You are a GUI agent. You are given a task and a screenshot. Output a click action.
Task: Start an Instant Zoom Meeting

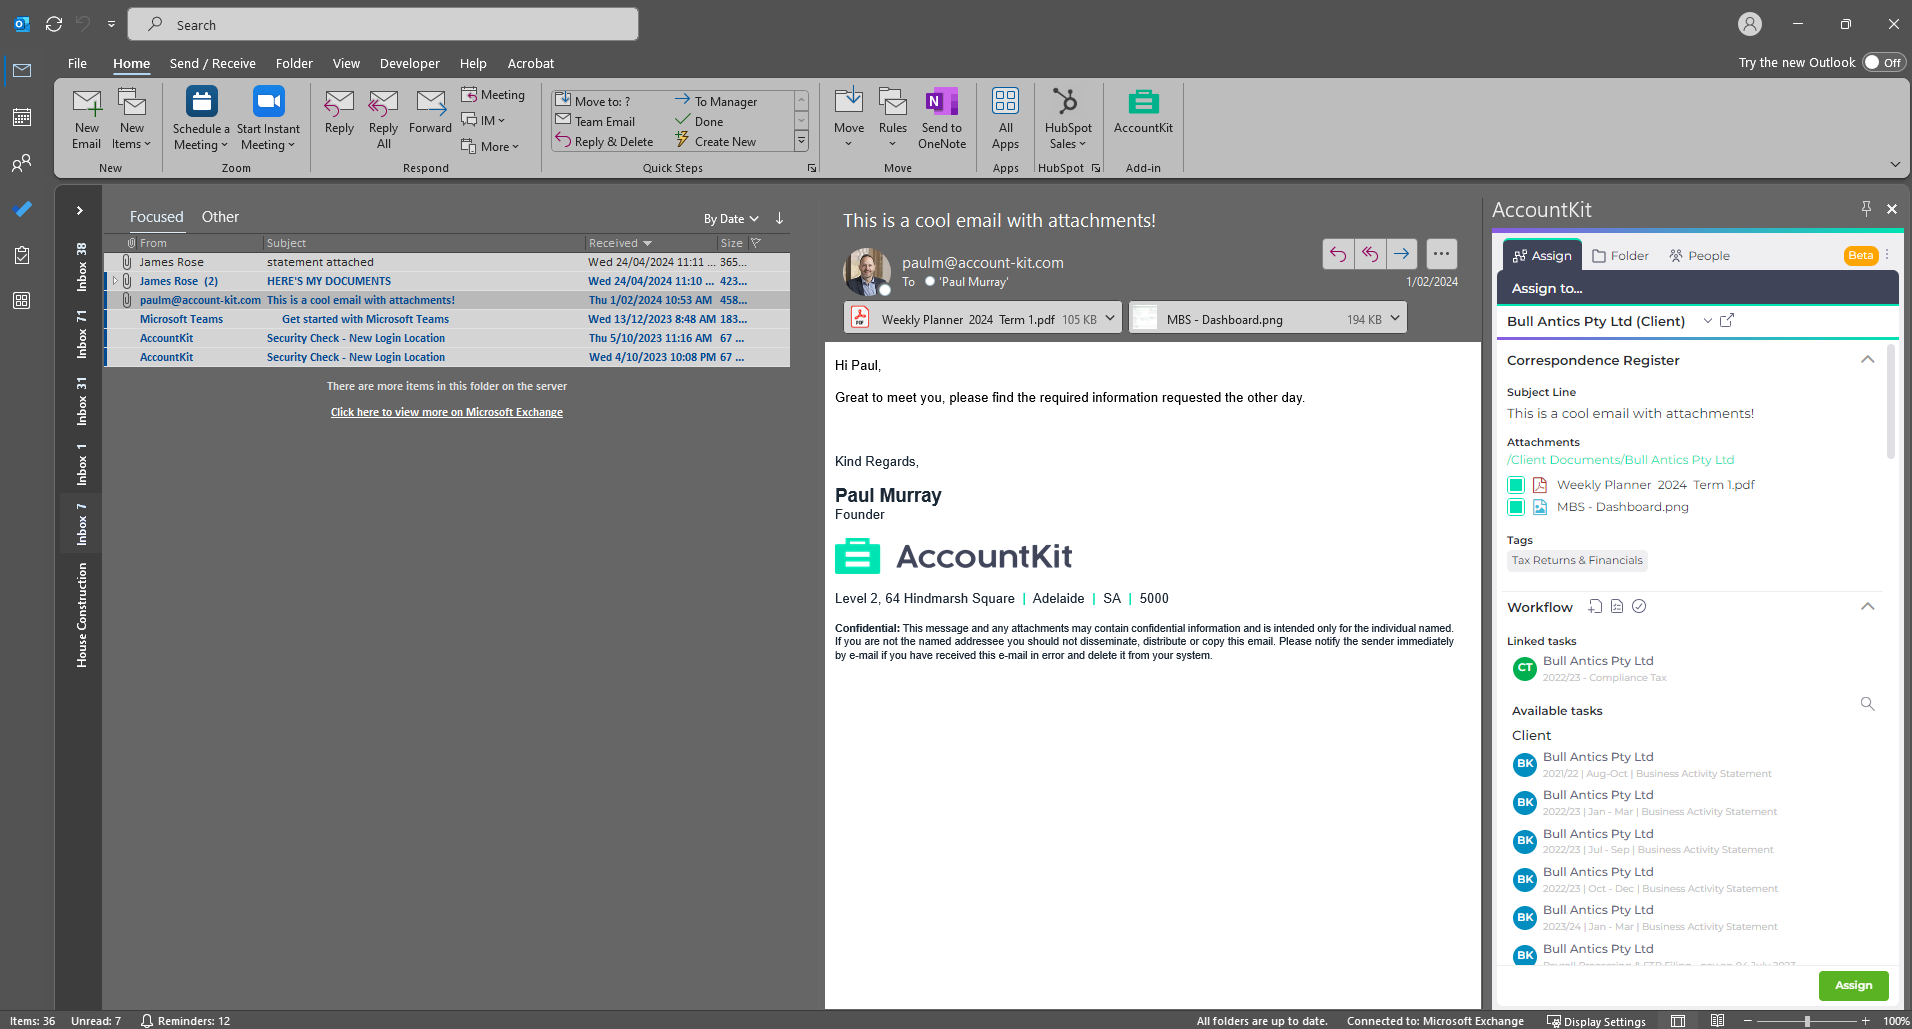click(268, 118)
